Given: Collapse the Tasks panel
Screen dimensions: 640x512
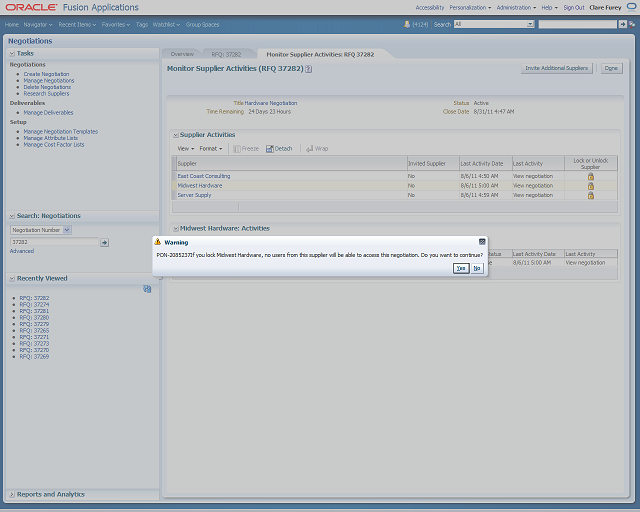Looking at the screenshot, I should 12,53.
